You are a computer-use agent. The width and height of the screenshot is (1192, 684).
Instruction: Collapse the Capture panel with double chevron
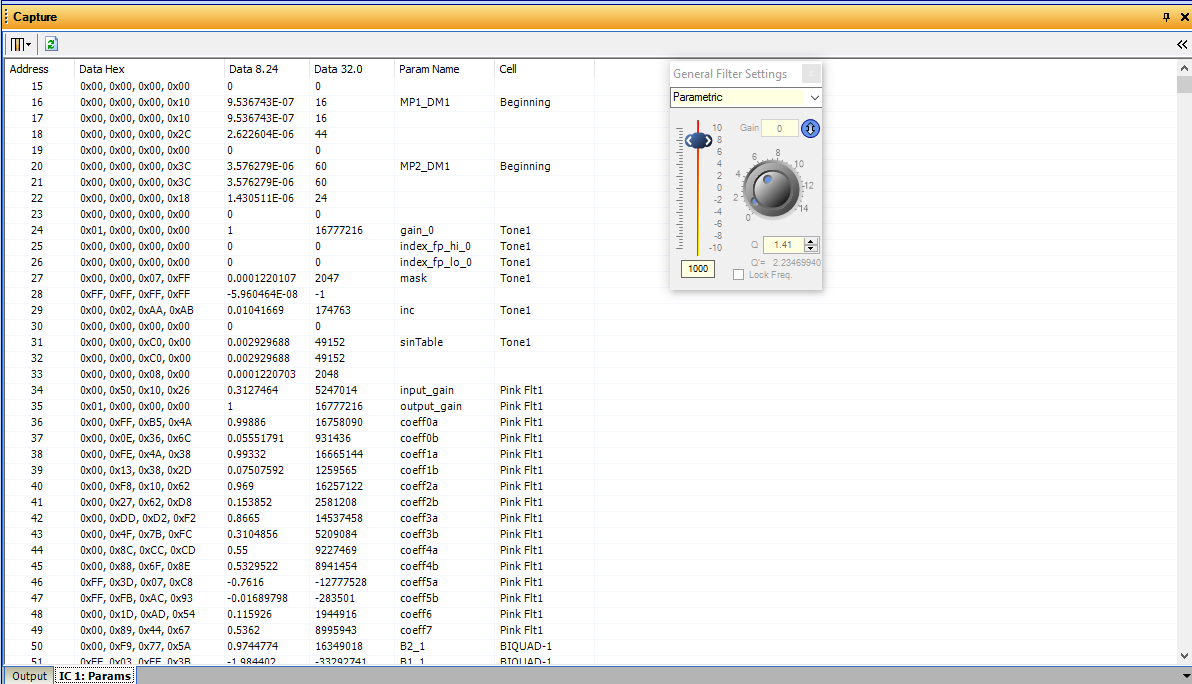[x=1182, y=44]
